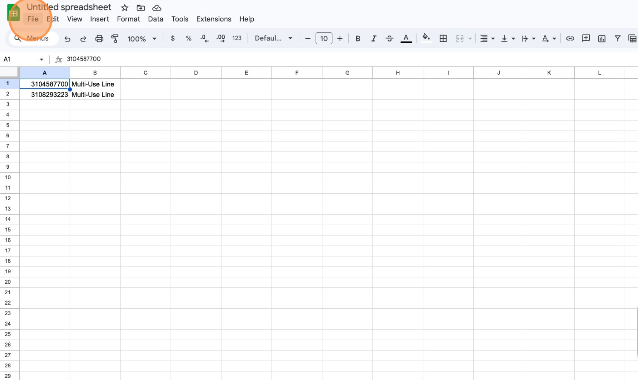Select row 10 header
The height and width of the screenshot is (382, 638).
pyautogui.click(x=9, y=178)
